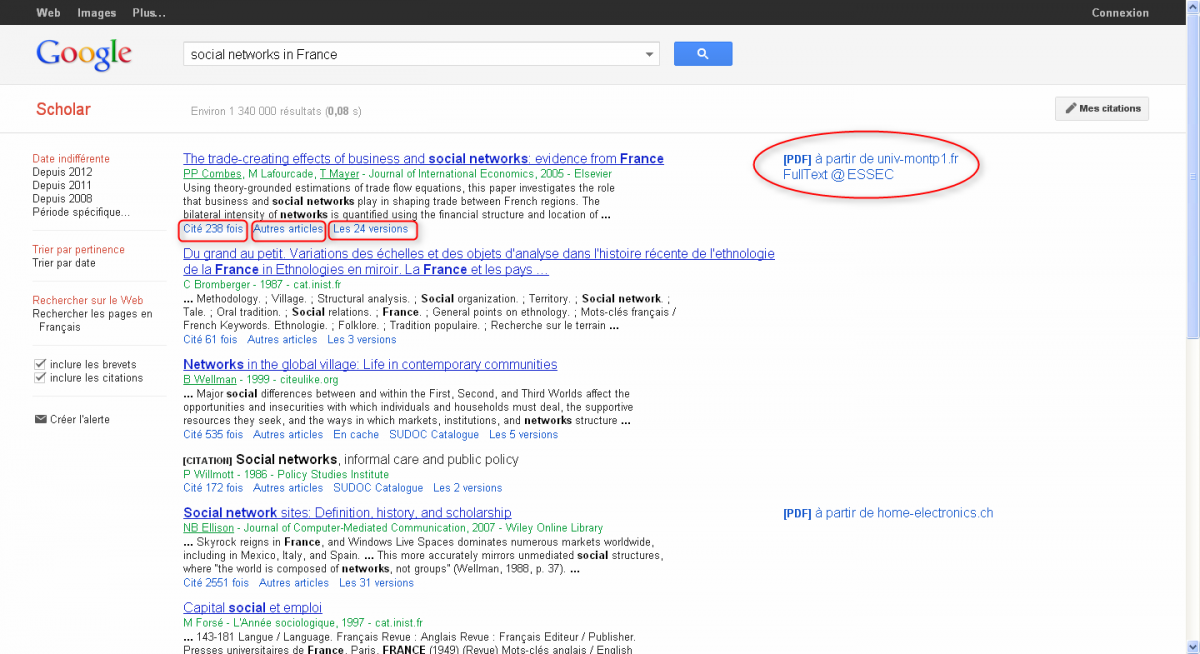Open PDF à partir de univ-montp1.fr
Image resolution: width=1200 pixels, height=654 pixels.
coord(870,159)
